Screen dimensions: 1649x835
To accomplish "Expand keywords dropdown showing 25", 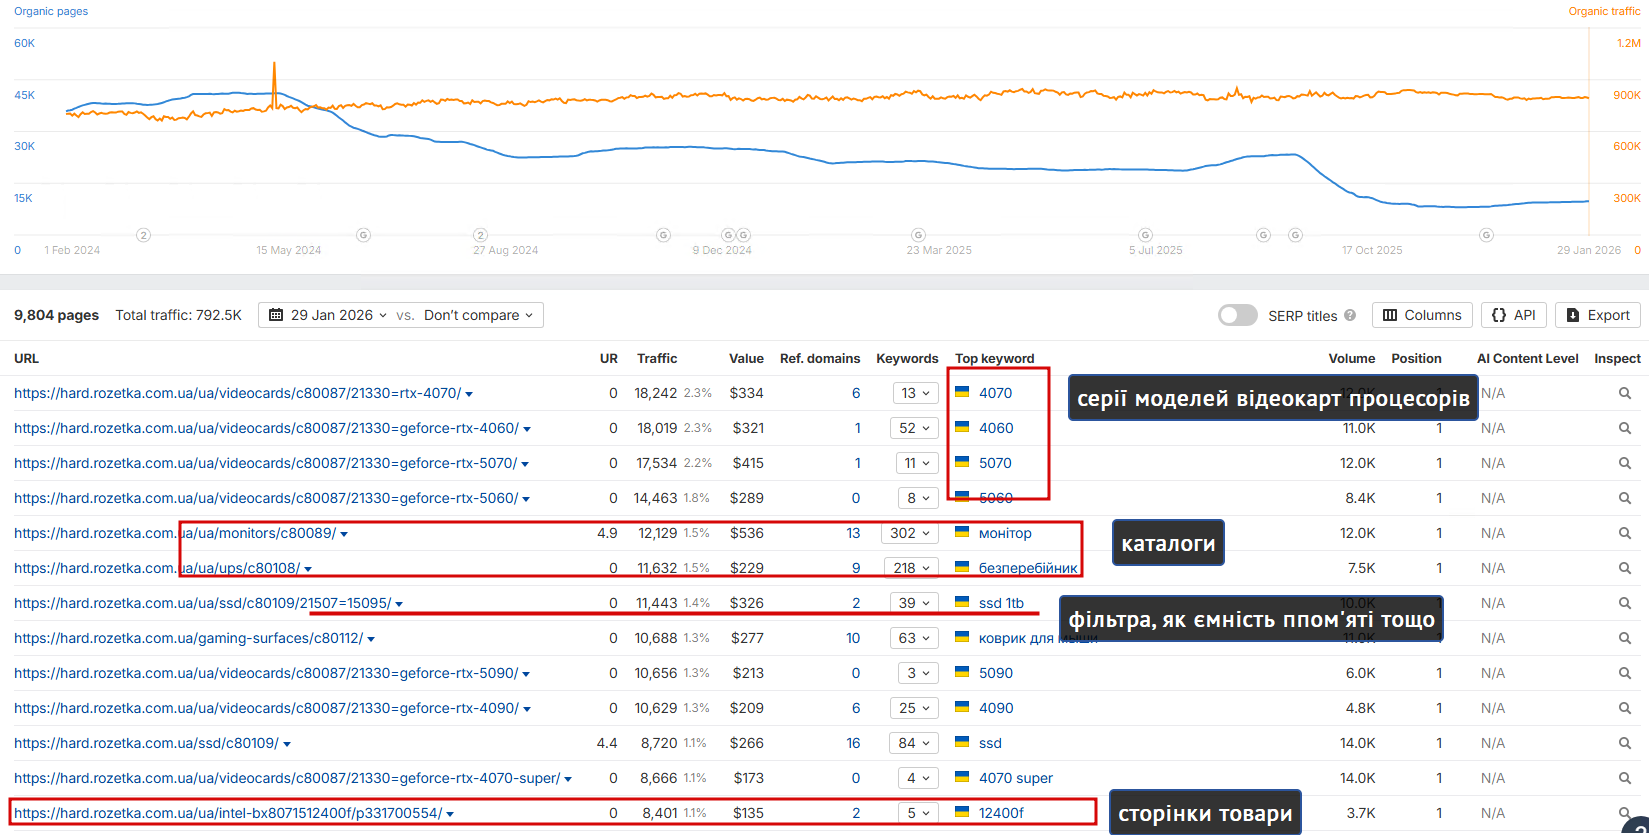I will [915, 708].
